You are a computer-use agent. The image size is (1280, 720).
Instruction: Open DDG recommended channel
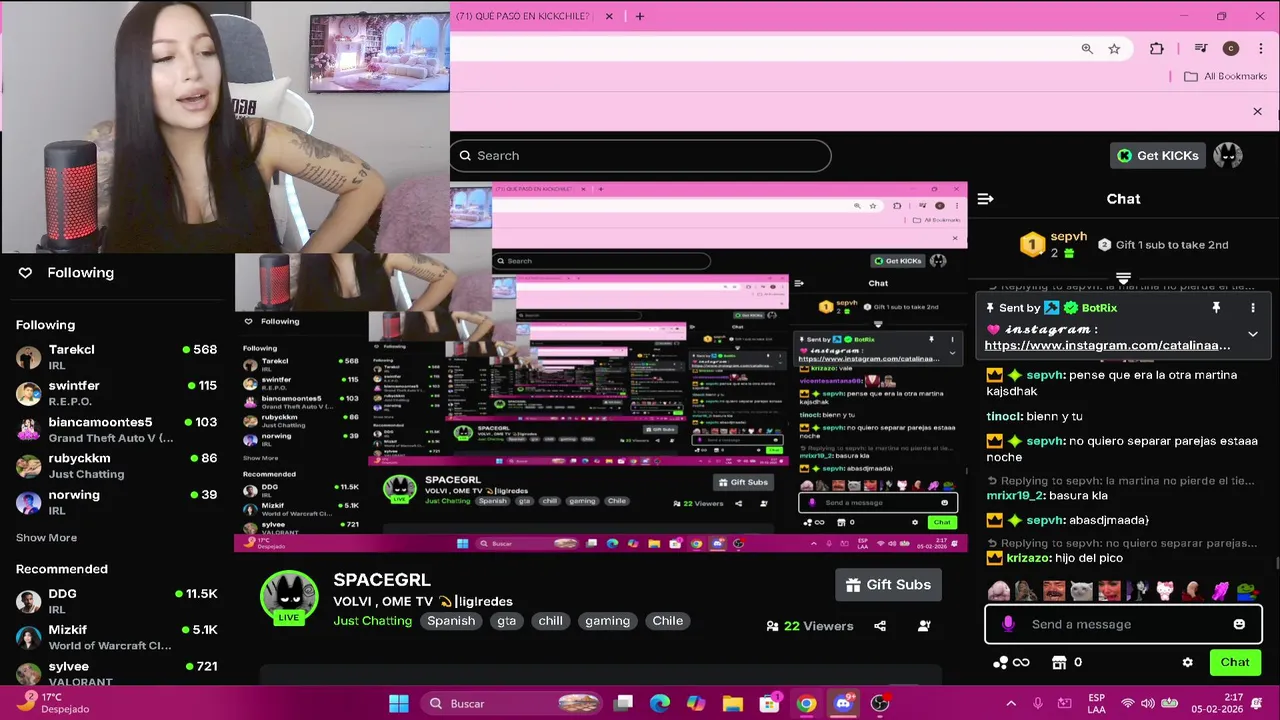(116, 601)
